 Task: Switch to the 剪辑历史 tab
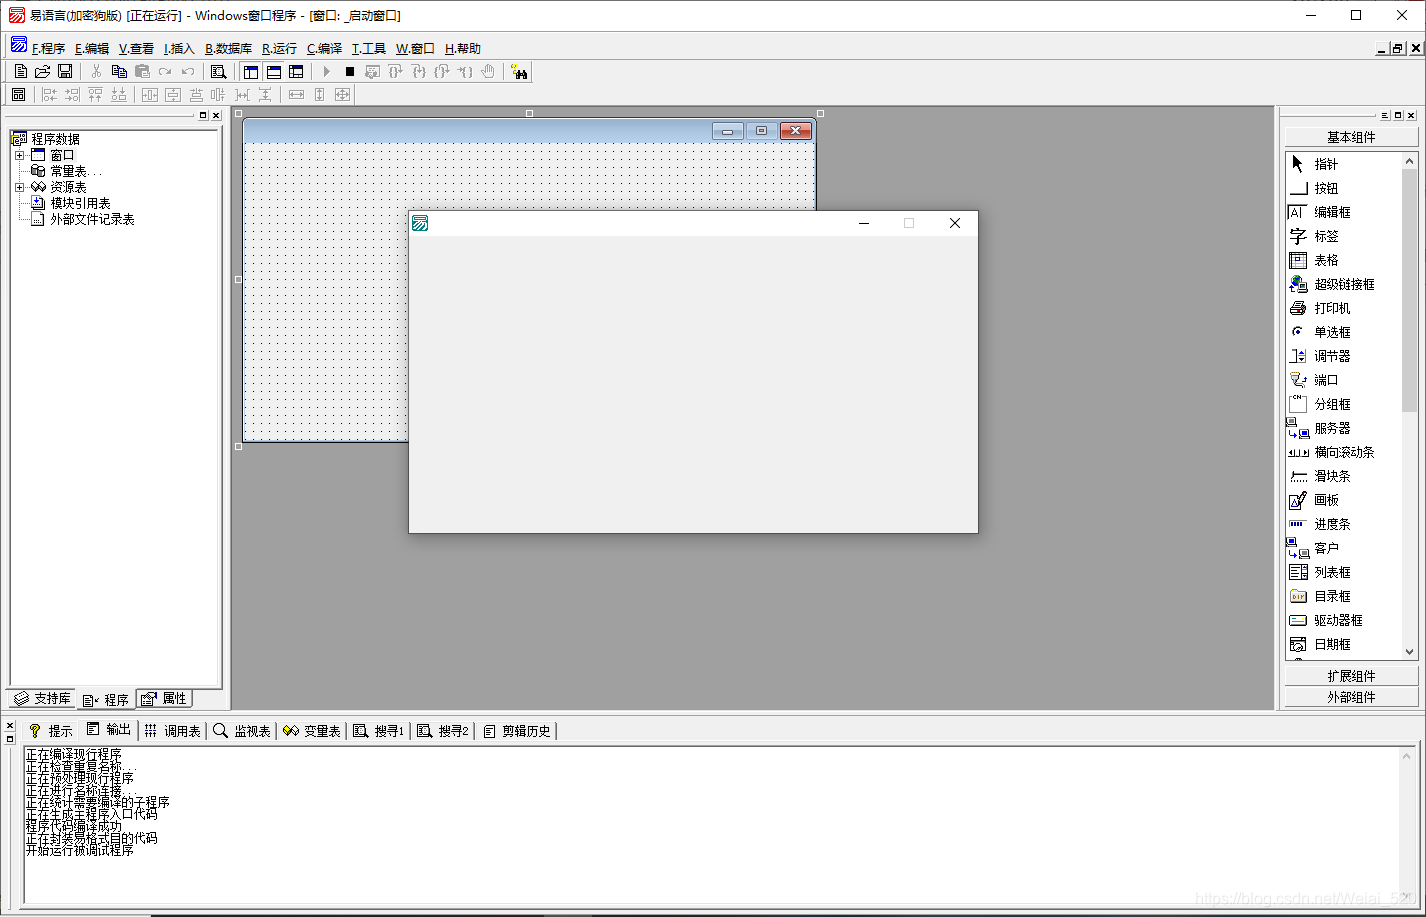click(517, 731)
